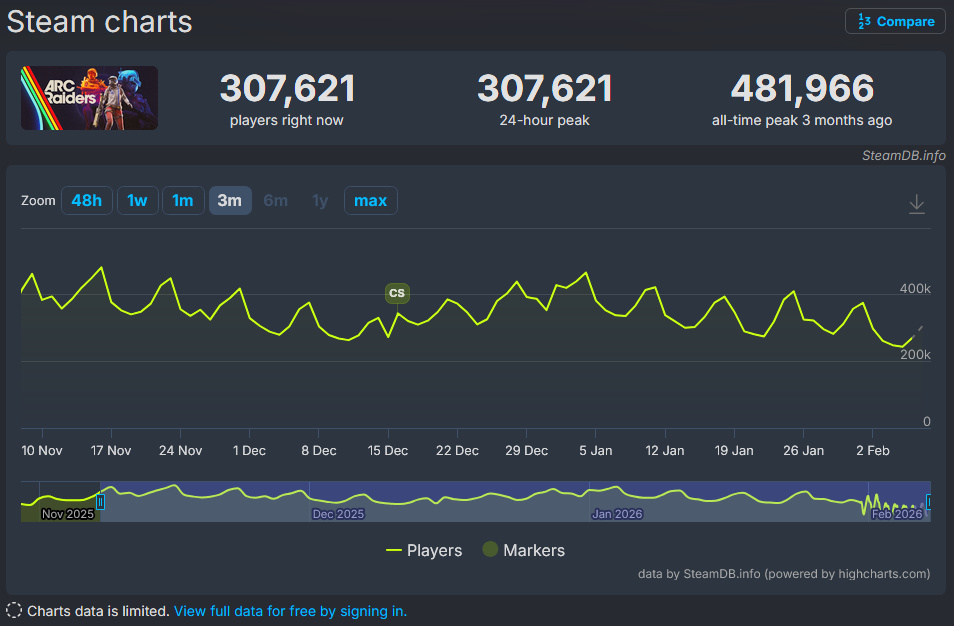
Task: Click the loading circle icon beside 'Charts data is limited'
Action: [x=14, y=610]
